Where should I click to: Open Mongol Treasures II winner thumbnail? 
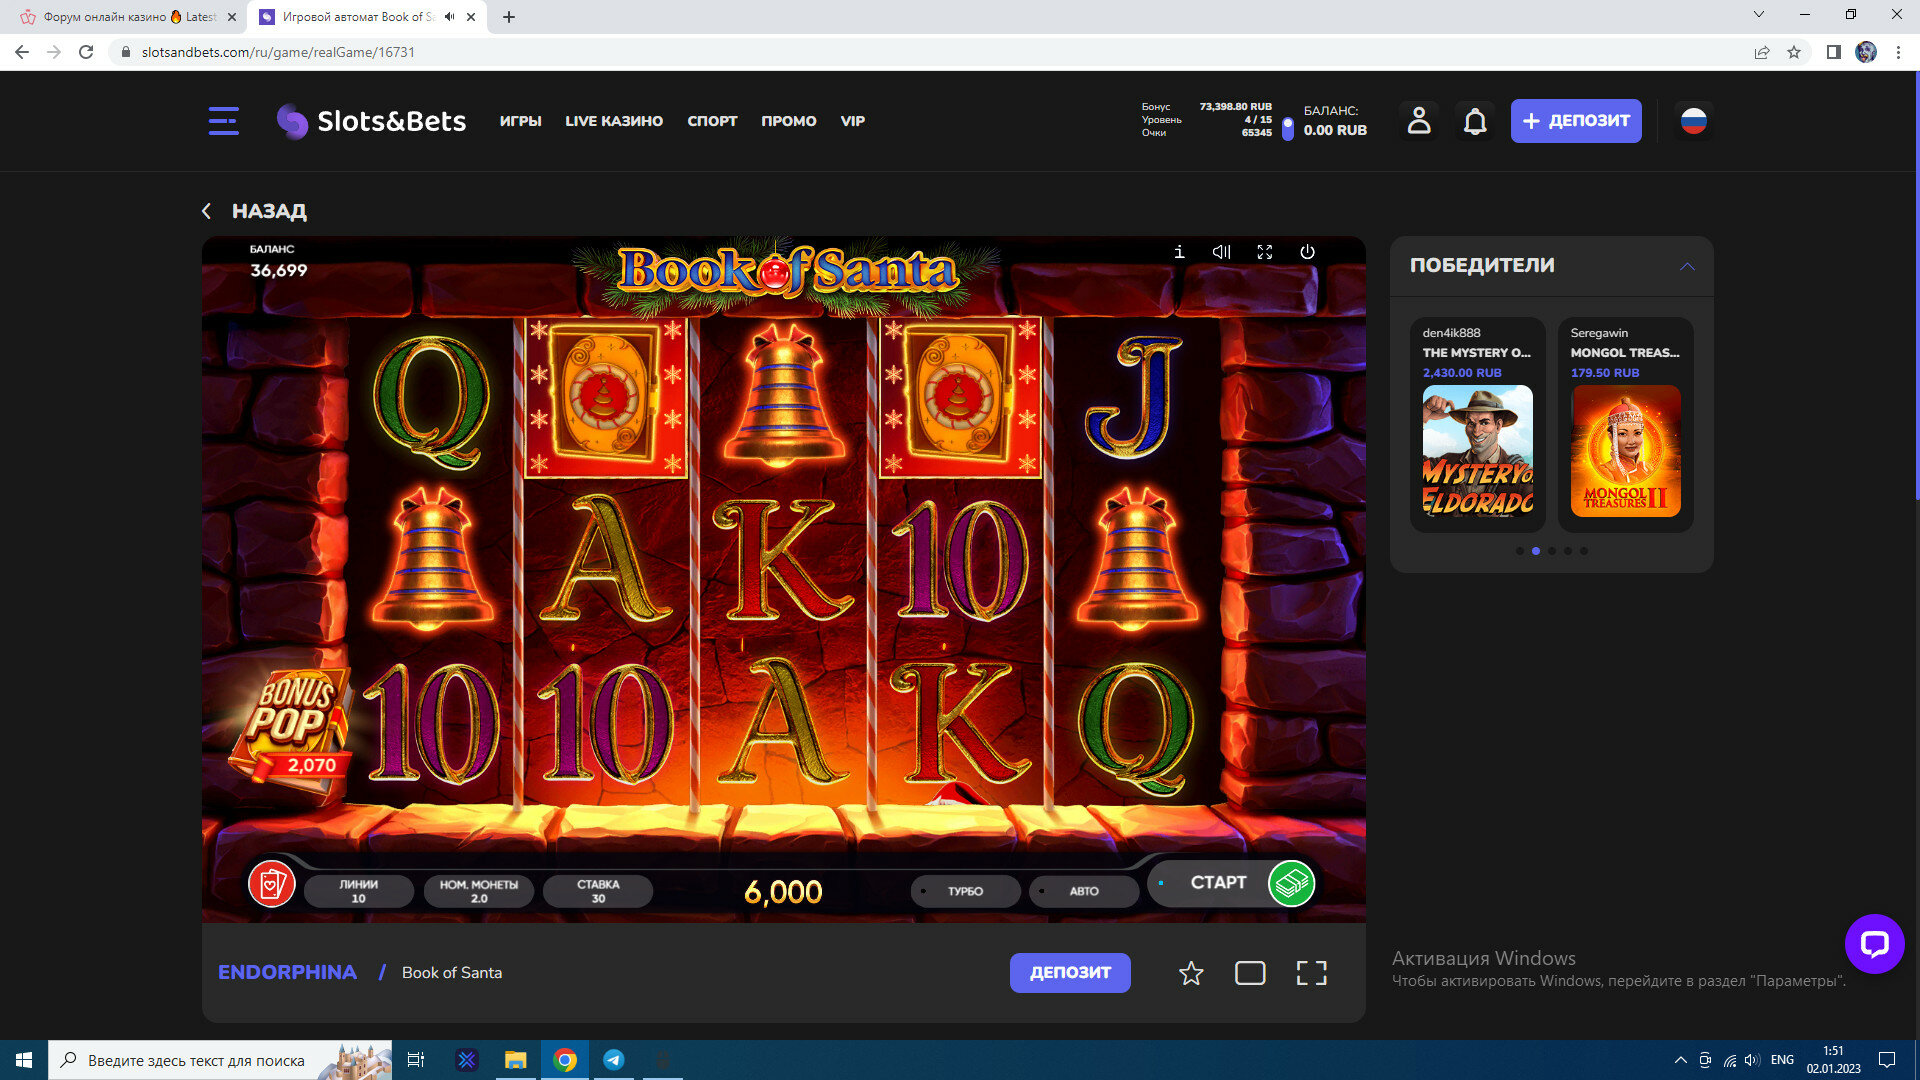(1625, 451)
